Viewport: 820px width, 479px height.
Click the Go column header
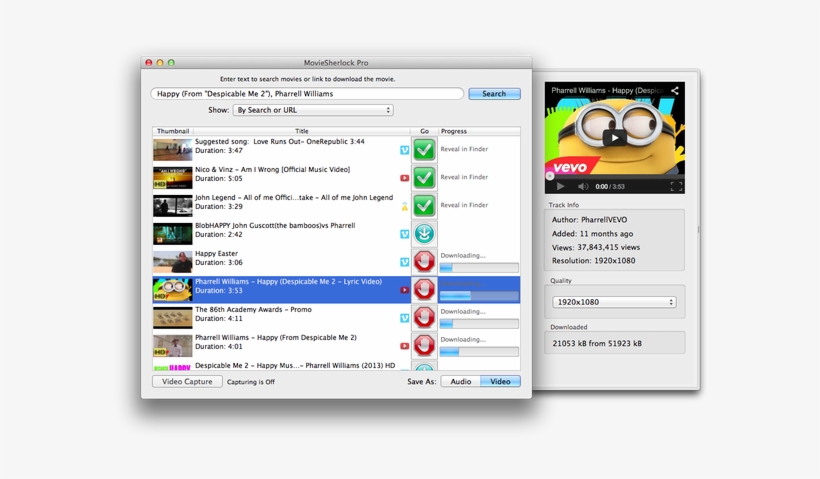click(x=424, y=131)
